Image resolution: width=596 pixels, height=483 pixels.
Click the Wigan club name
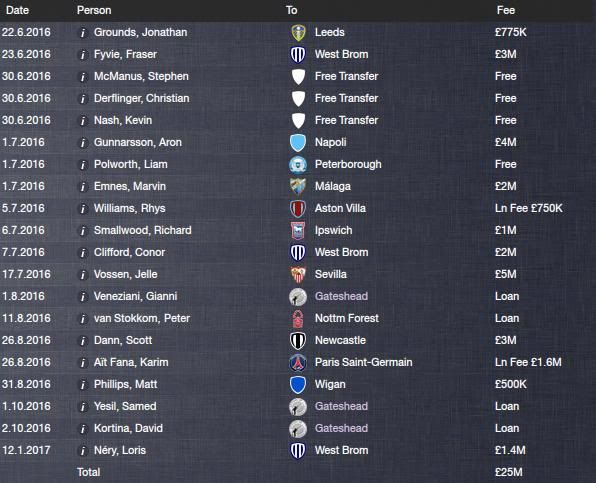point(330,385)
